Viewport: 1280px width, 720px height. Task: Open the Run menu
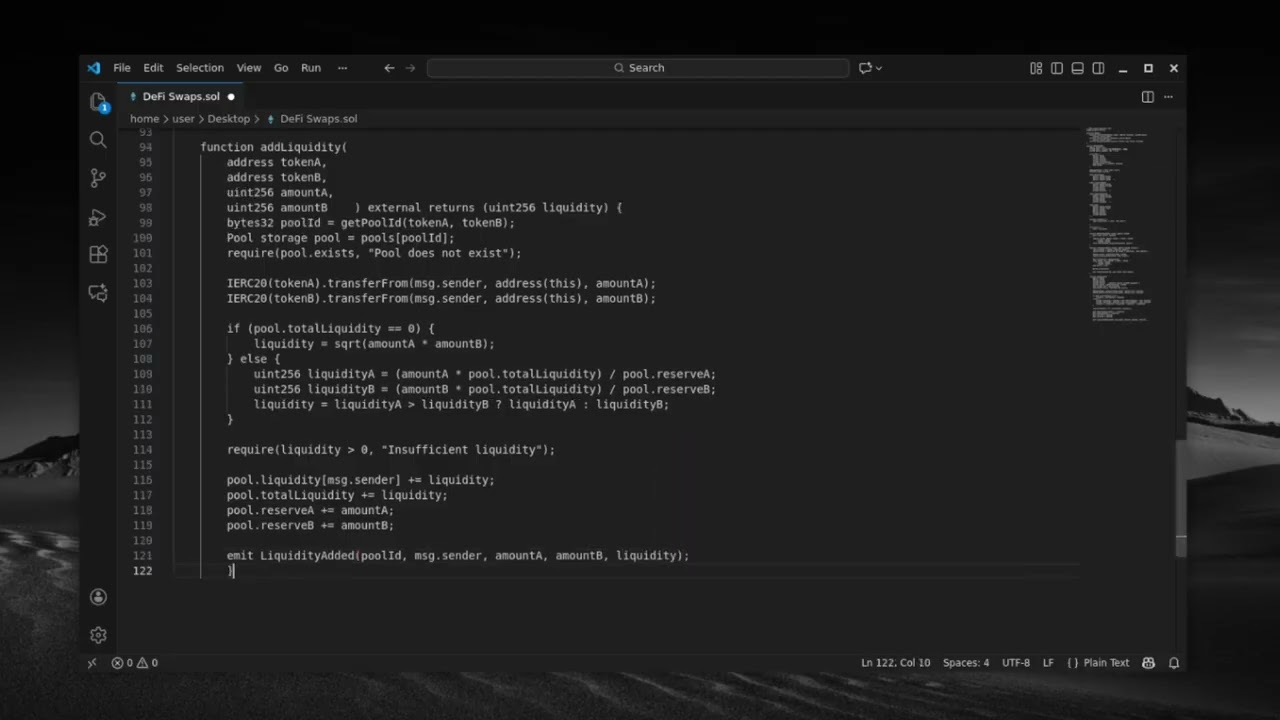coord(311,68)
